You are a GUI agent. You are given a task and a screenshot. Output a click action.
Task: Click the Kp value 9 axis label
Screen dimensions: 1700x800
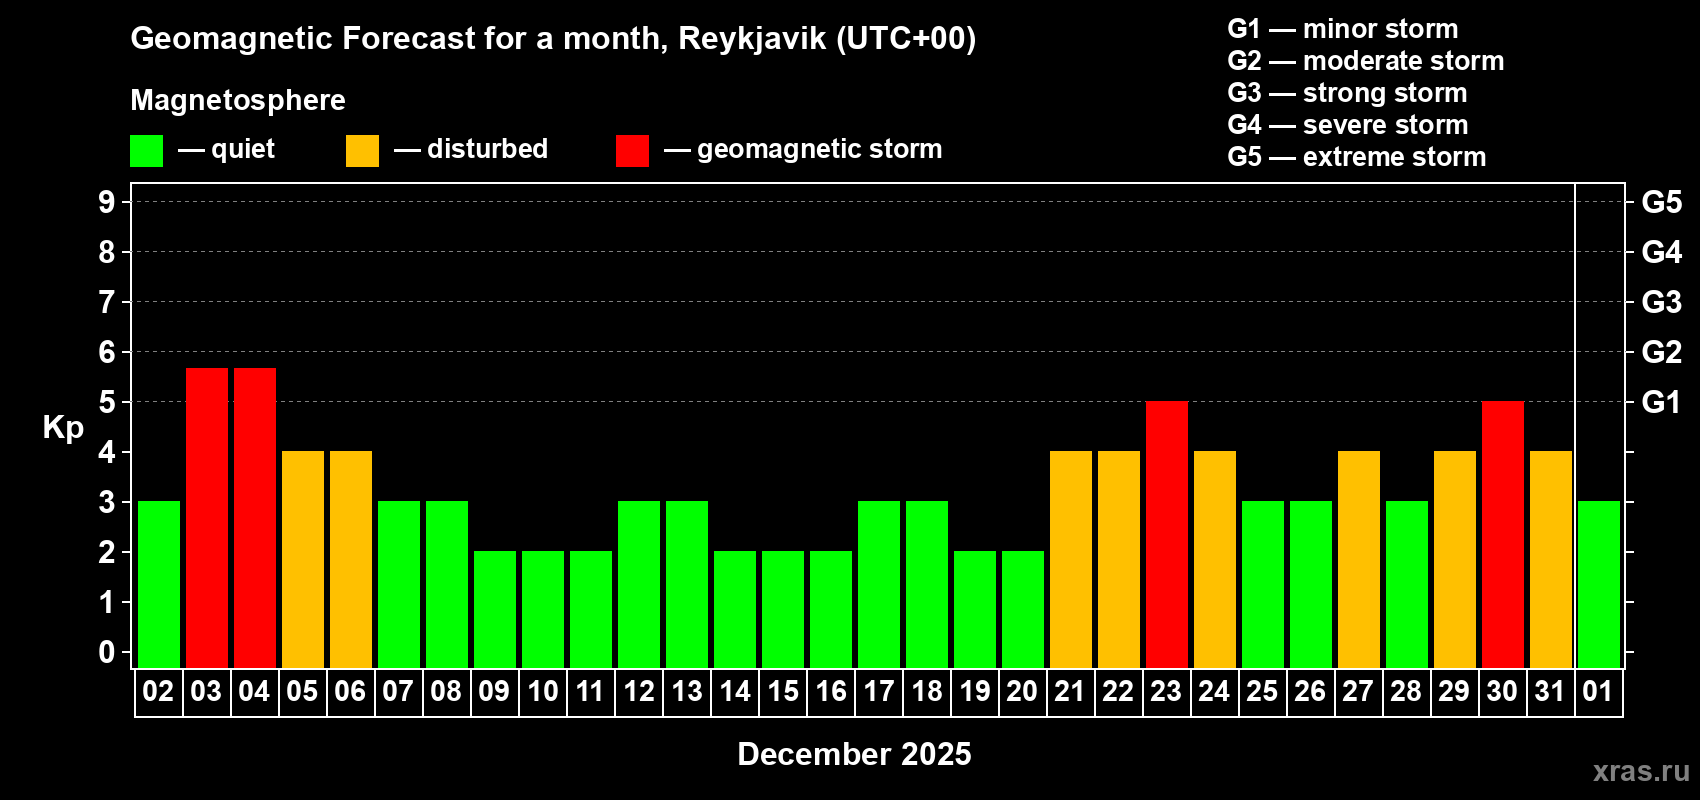(107, 202)
